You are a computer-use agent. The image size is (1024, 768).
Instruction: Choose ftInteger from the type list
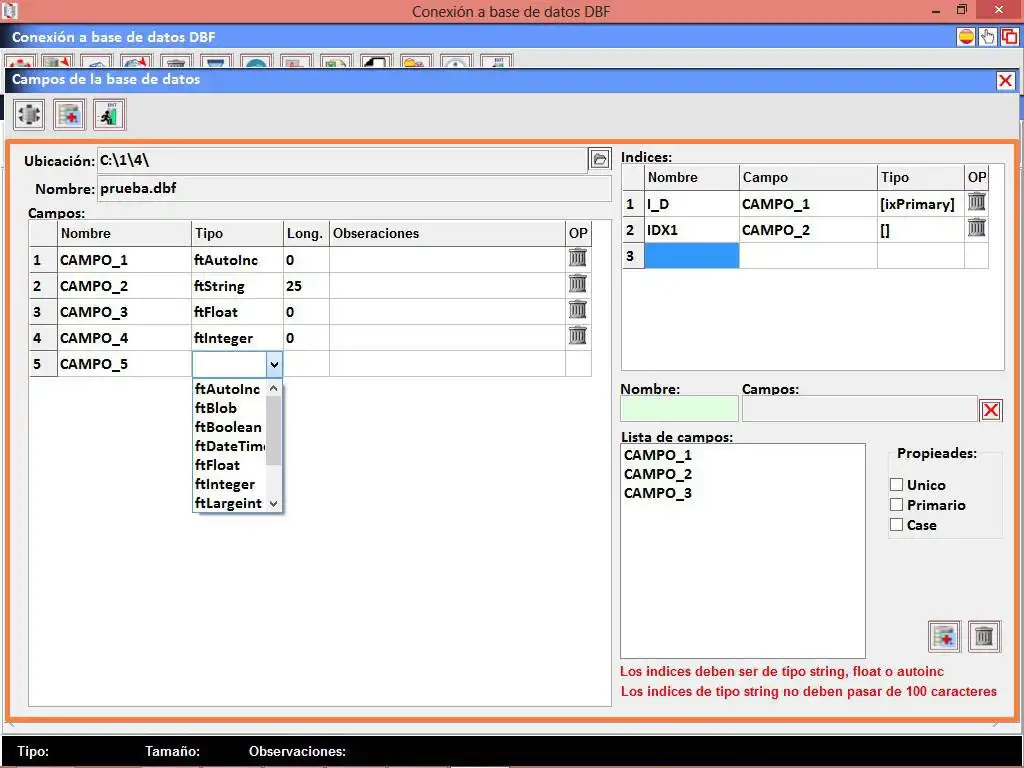pyautogui.click(x=229, y=484)
